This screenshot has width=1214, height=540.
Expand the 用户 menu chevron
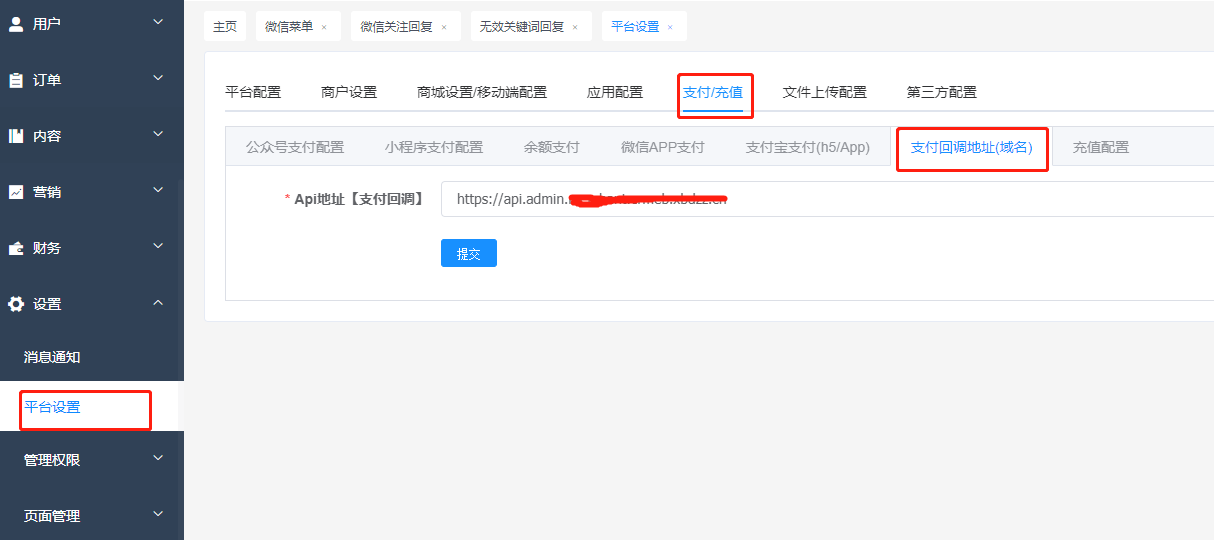(x=158, y=21)
